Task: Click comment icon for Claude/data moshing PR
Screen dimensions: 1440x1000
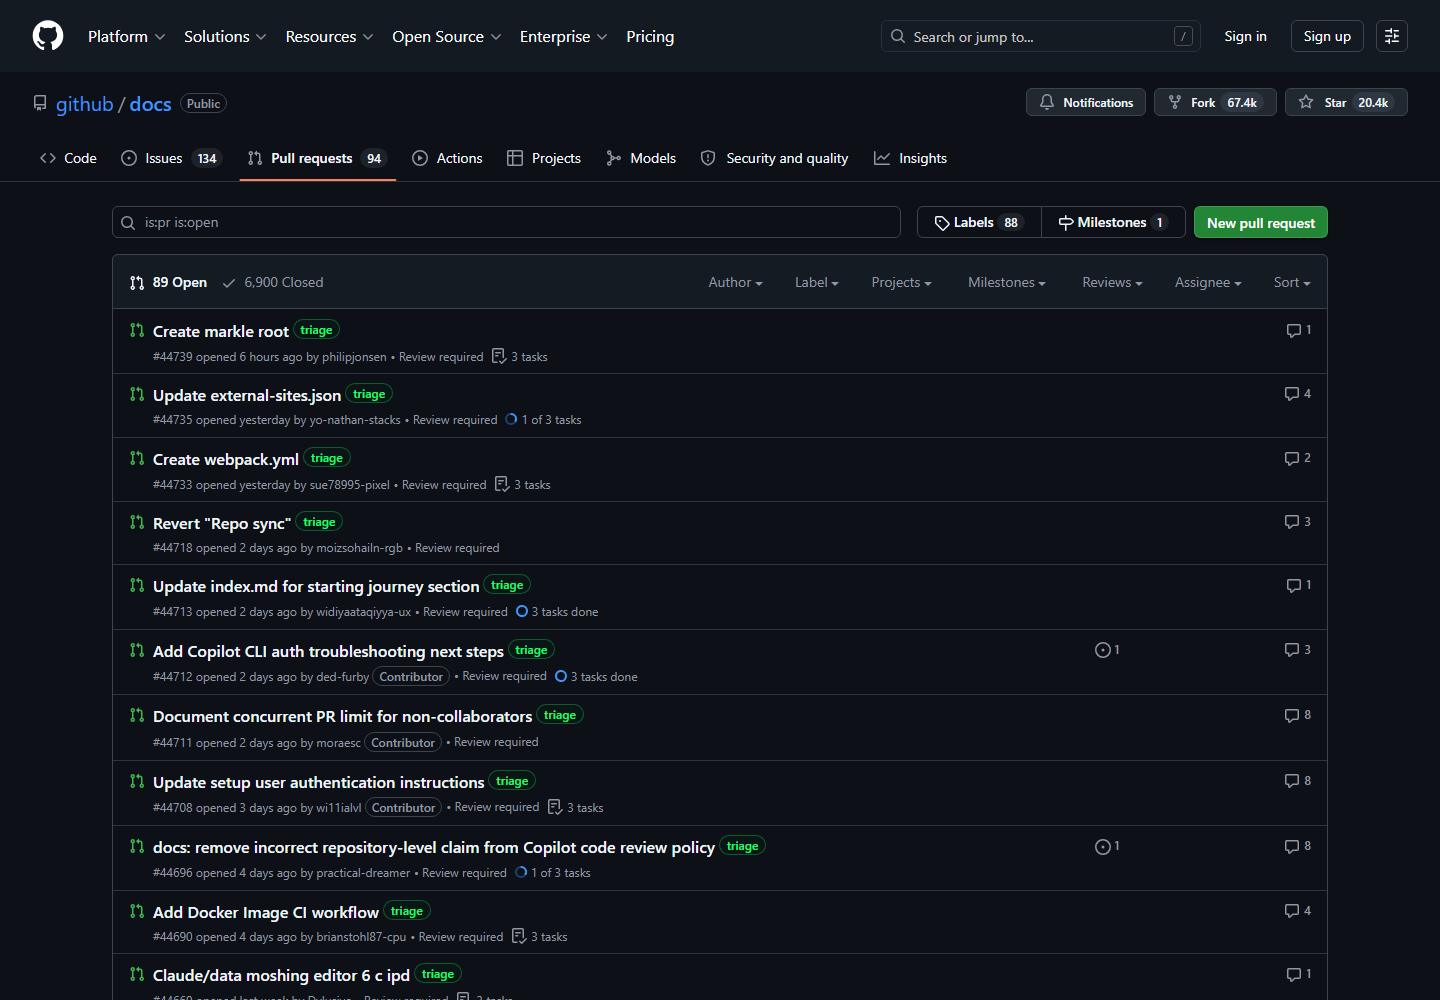Action: (x=1293, y=974)
